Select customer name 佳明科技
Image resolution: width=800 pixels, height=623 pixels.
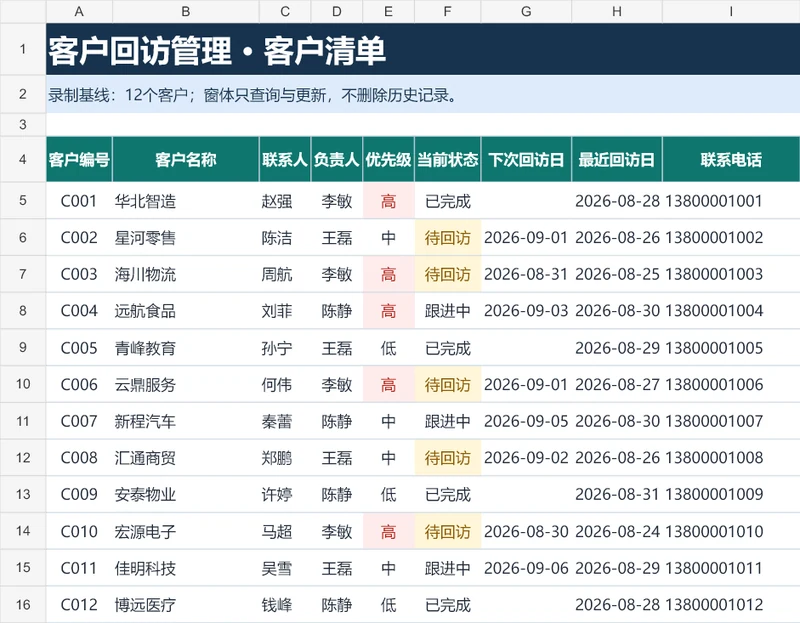click(186, 568)
